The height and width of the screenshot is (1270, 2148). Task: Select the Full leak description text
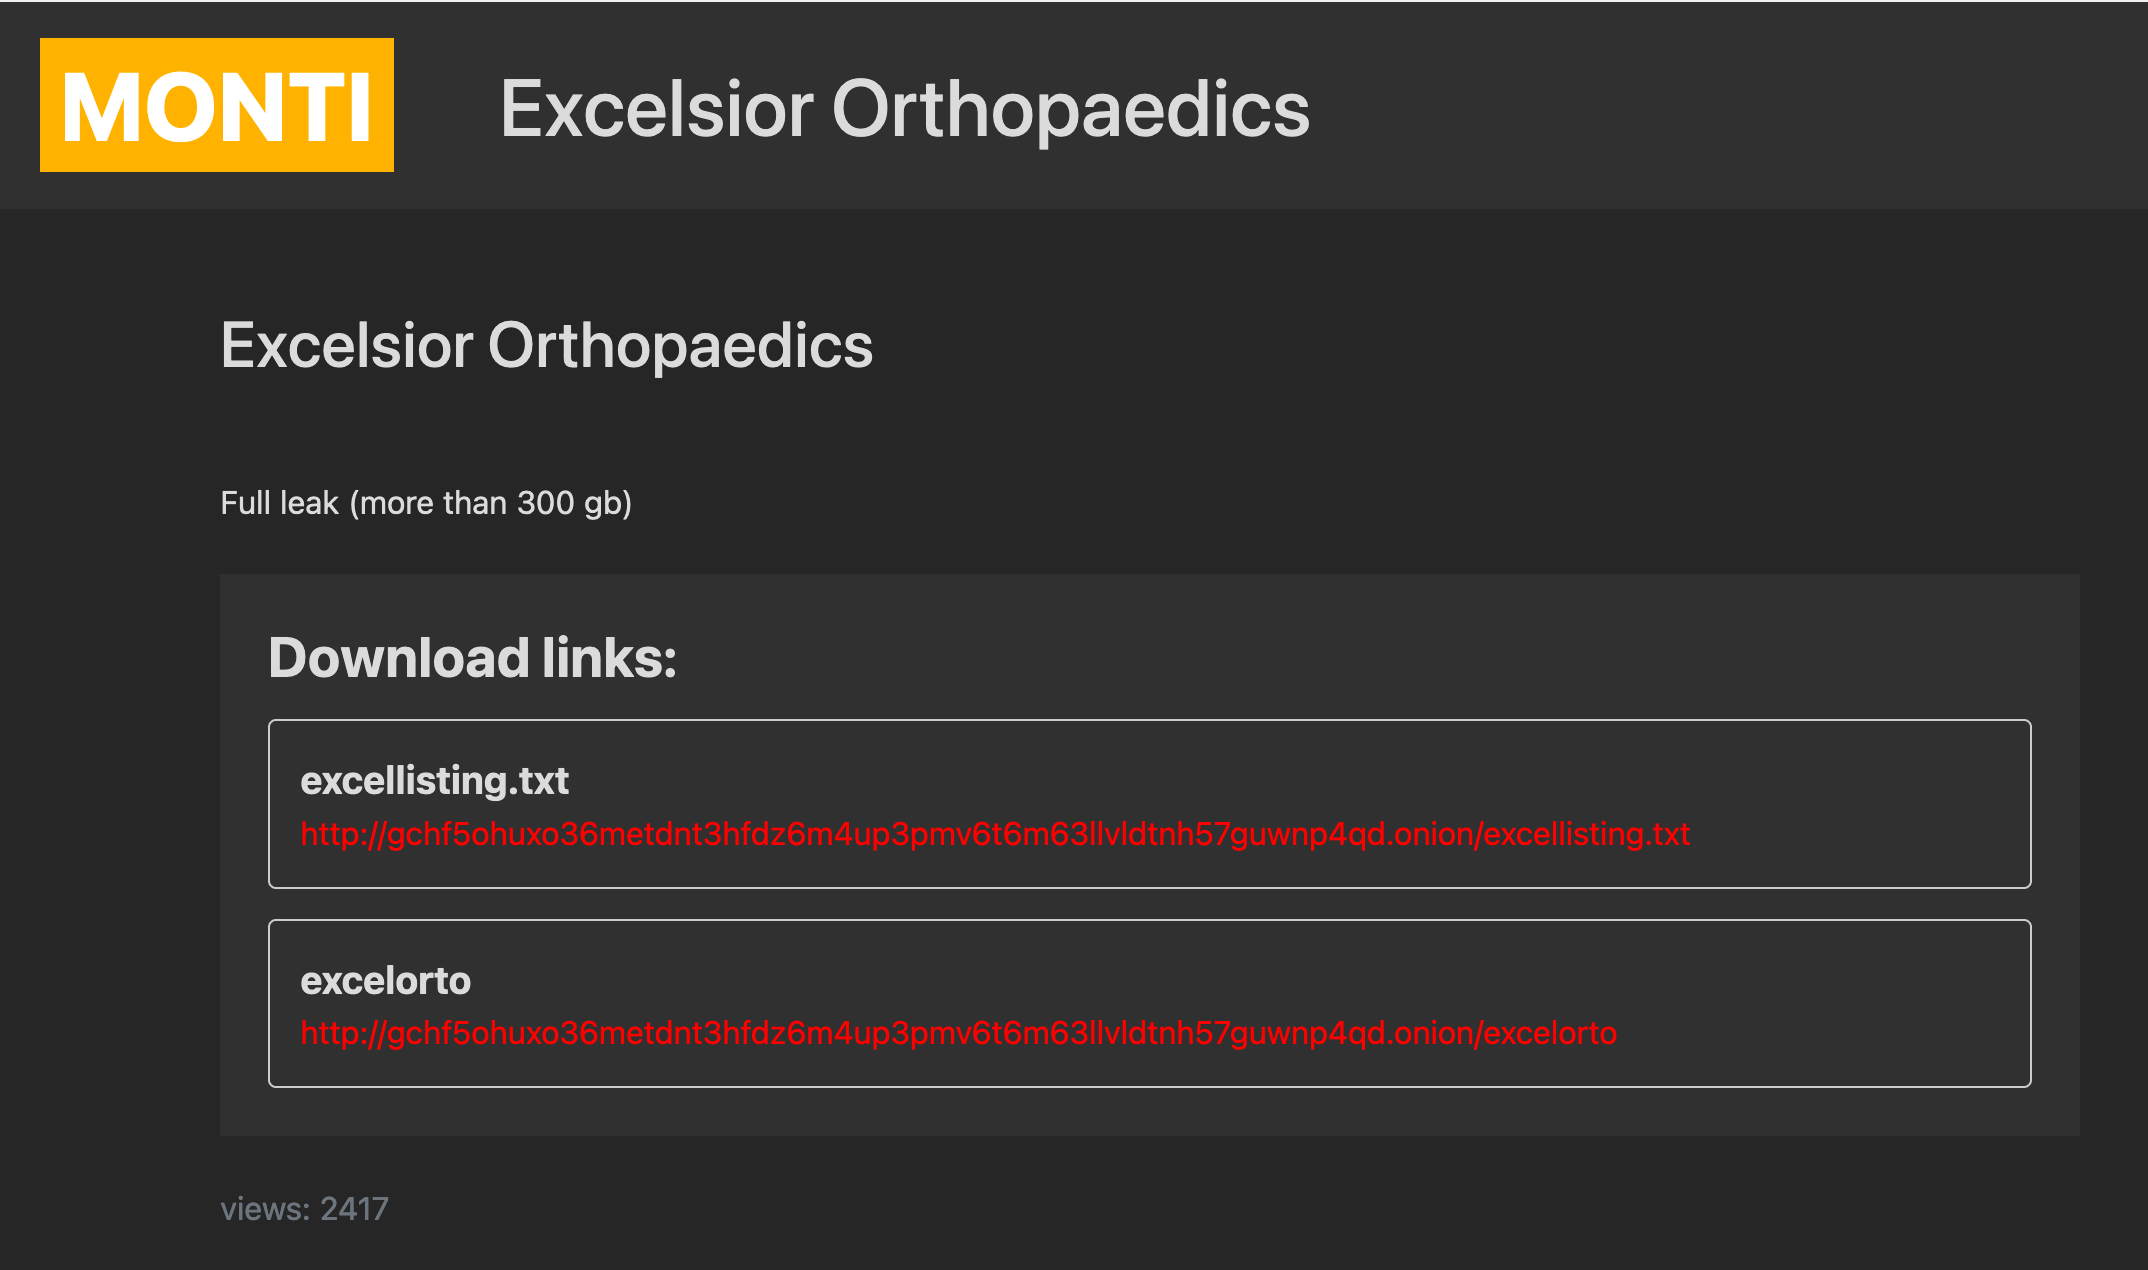(426, 503)
